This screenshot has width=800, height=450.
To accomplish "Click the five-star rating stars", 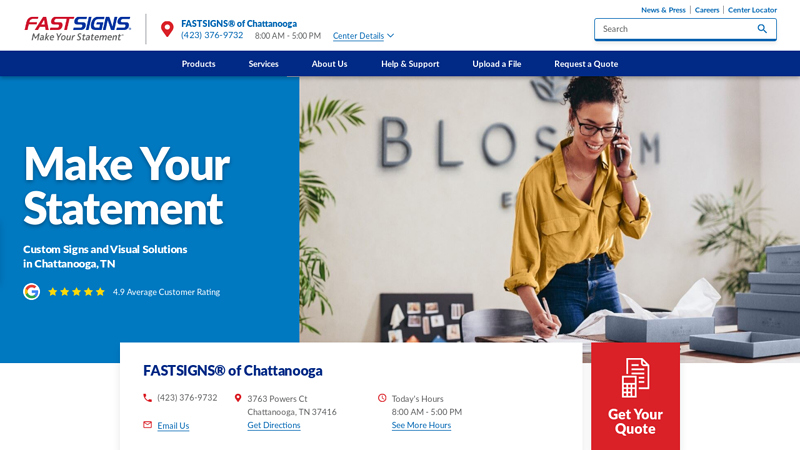I will click(76, 292).
